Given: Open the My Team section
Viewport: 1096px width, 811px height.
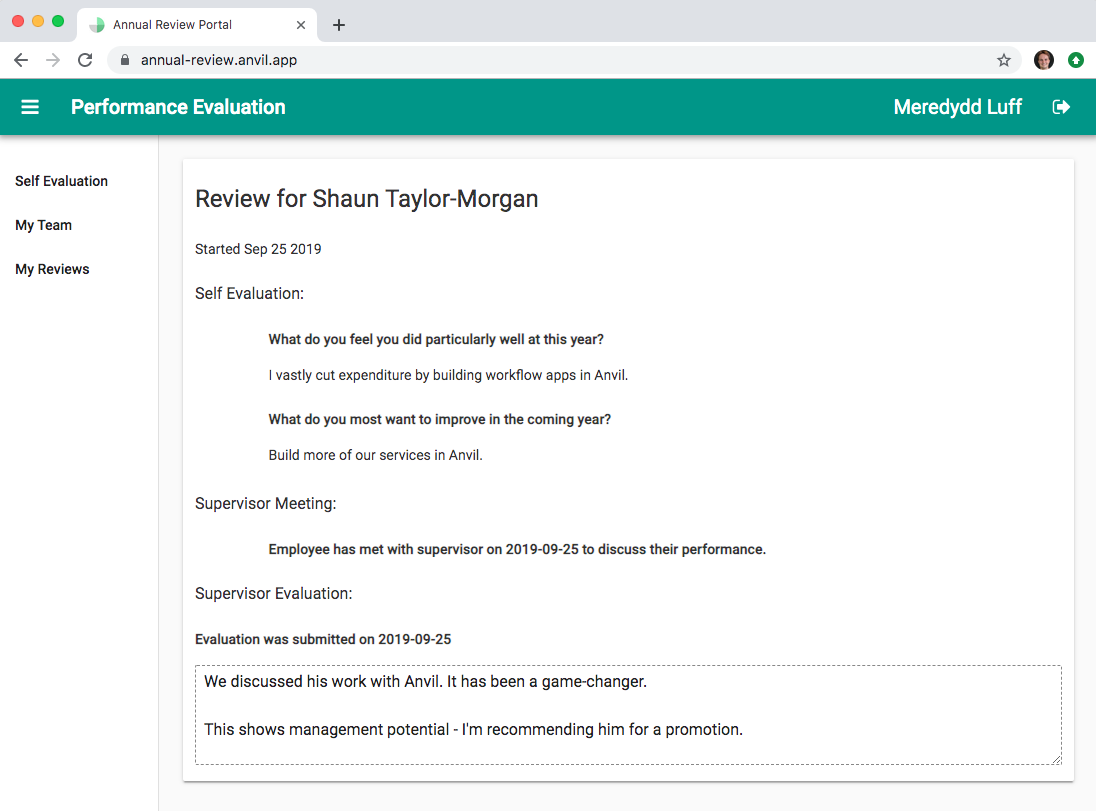Looking at the screenshot, I should pyautogui.click(x=43, y=225).
